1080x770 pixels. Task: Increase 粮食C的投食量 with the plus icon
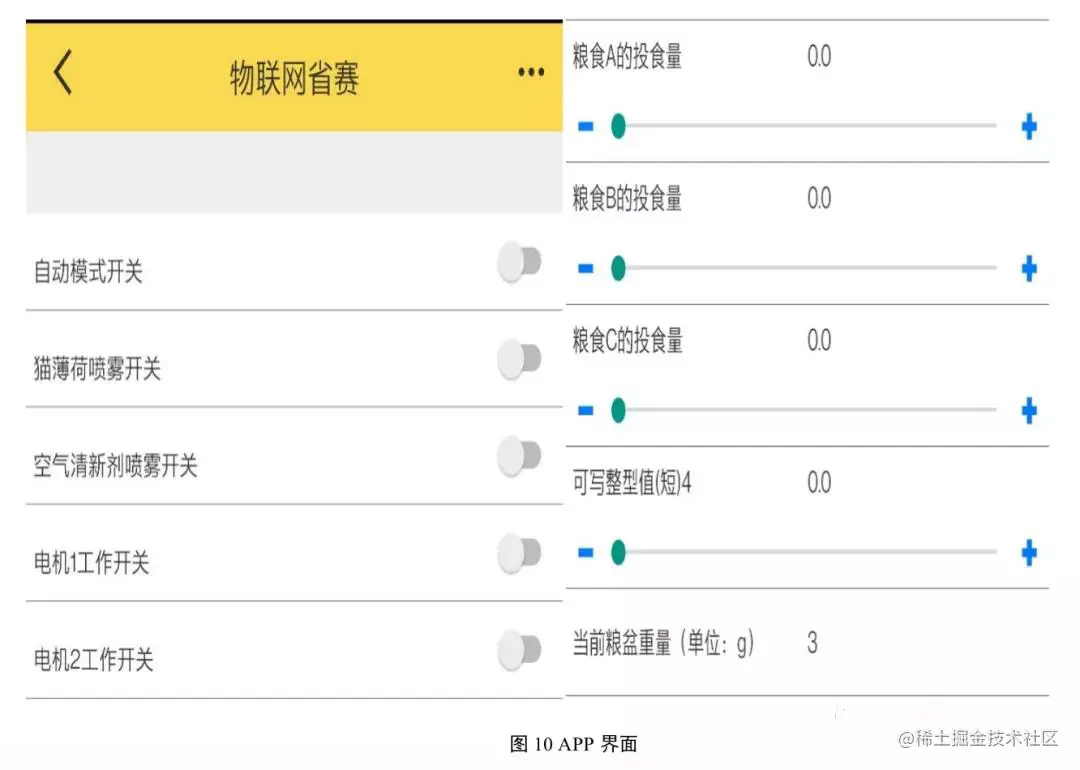[1029, 410]
